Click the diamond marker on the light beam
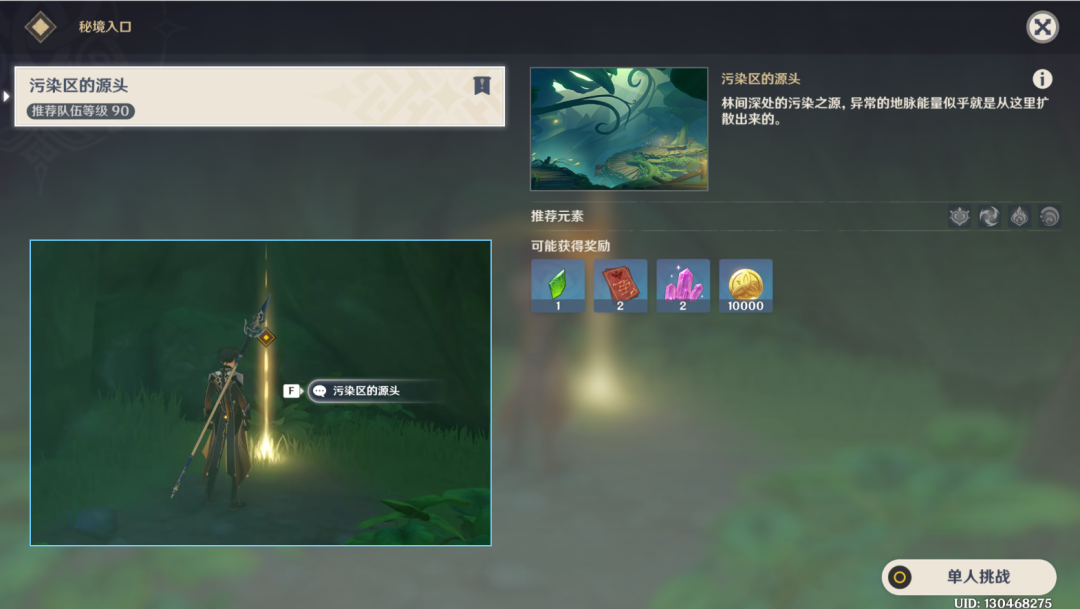Screen dimensions: 1080x609 [267, 338]
